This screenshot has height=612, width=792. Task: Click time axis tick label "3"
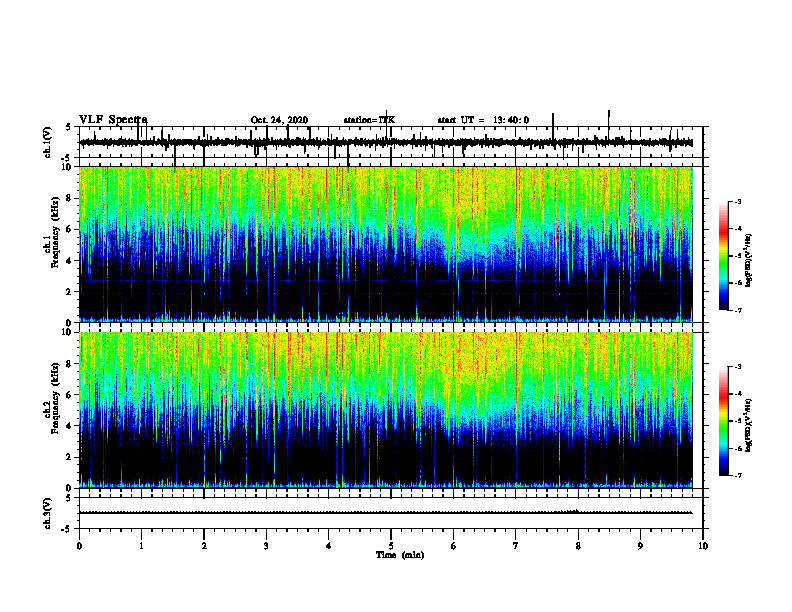pos(266,546)
